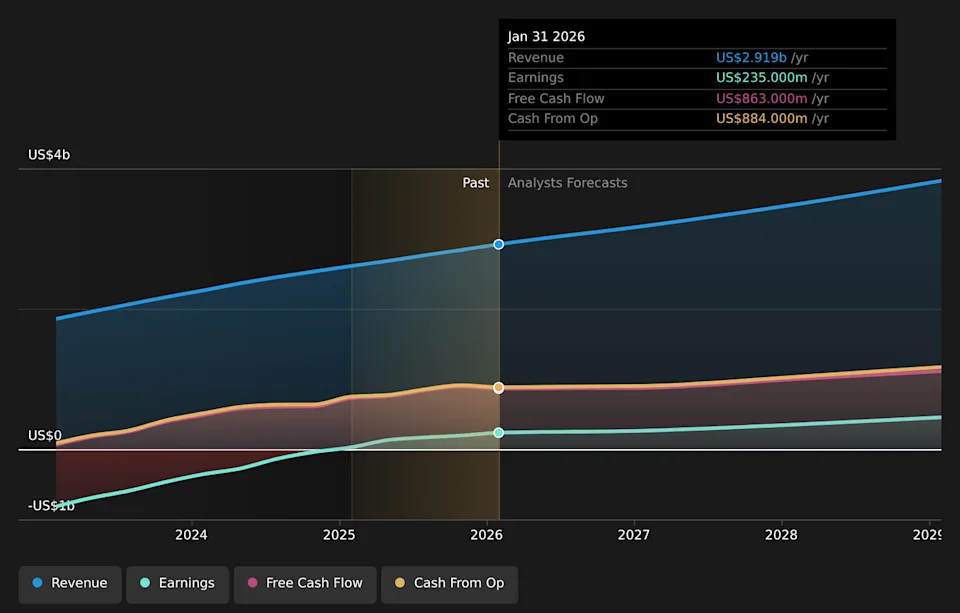Image resolution: width=960 pixels, height=613 pixels.
Task: Click the blue Revenue dot in the legend
Action: (38, 583)
